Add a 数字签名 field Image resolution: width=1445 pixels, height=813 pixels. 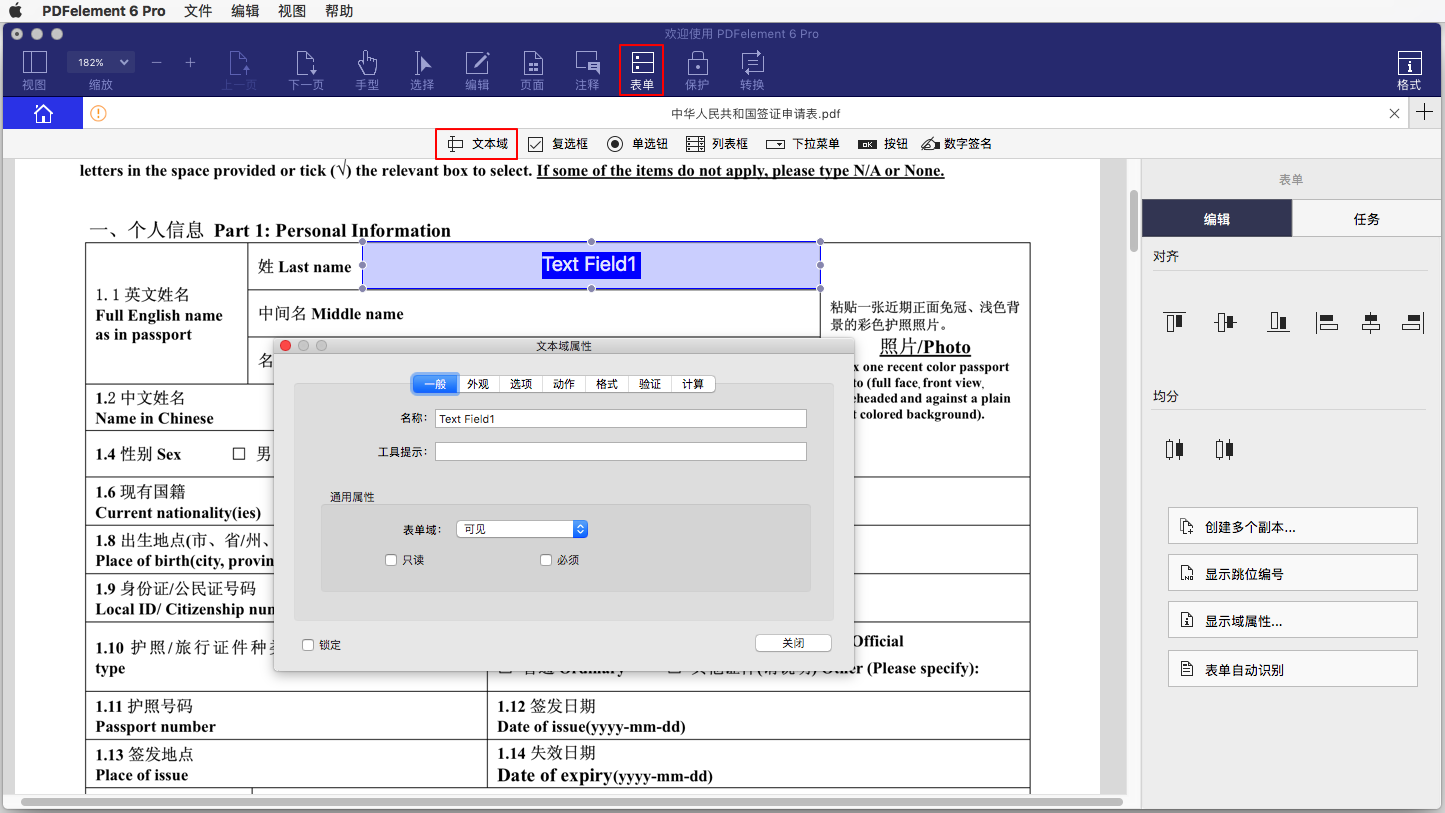pos(956,143)
